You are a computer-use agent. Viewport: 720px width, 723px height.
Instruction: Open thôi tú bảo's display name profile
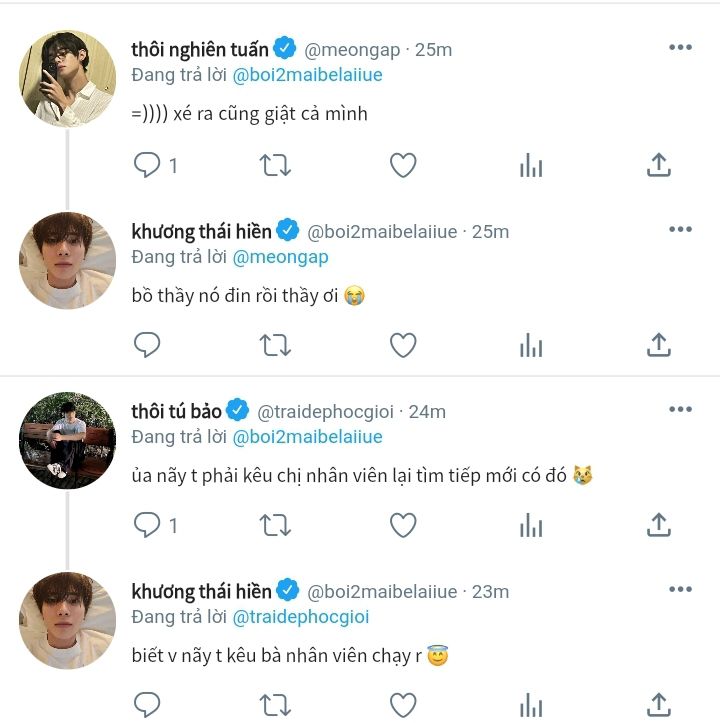point(177,411)
